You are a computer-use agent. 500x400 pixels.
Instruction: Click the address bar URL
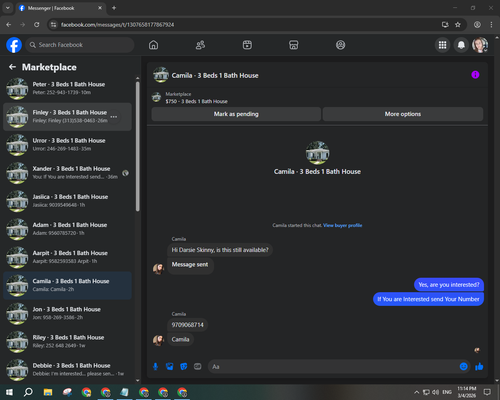[117, 25]
